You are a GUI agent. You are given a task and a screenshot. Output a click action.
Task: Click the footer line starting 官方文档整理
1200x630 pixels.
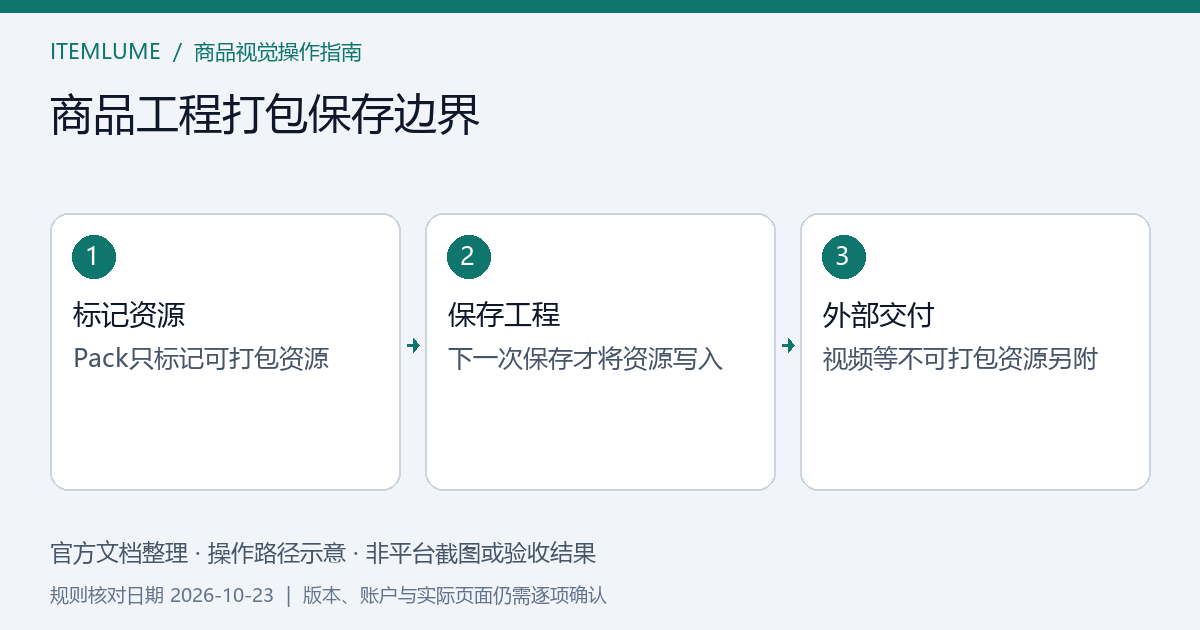pyautogui.click(x=323, y=553)
